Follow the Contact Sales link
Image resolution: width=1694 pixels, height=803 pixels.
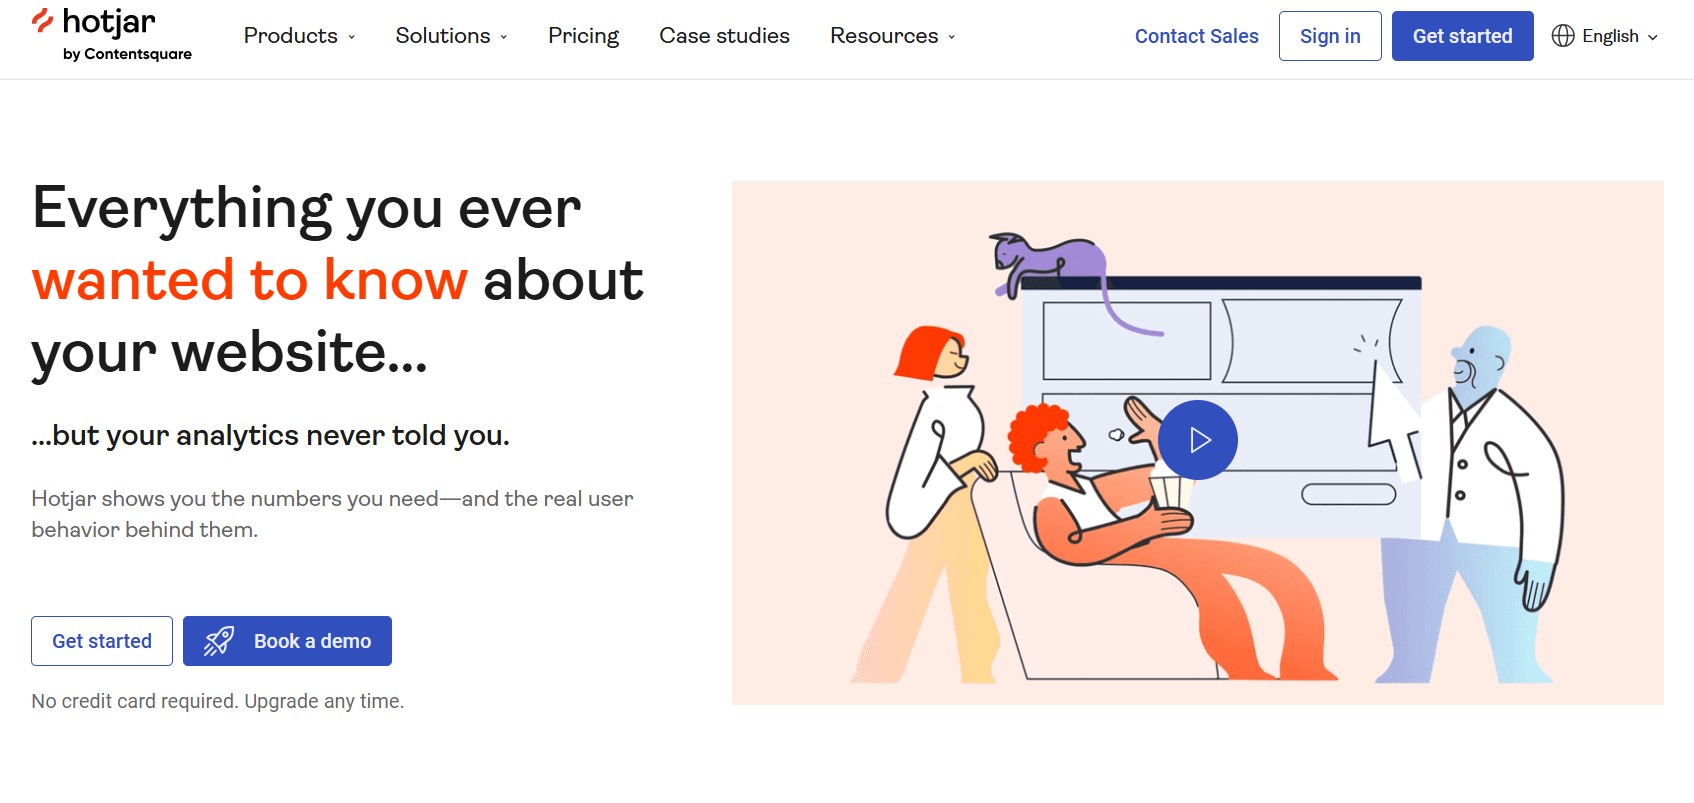point(1196,36)
